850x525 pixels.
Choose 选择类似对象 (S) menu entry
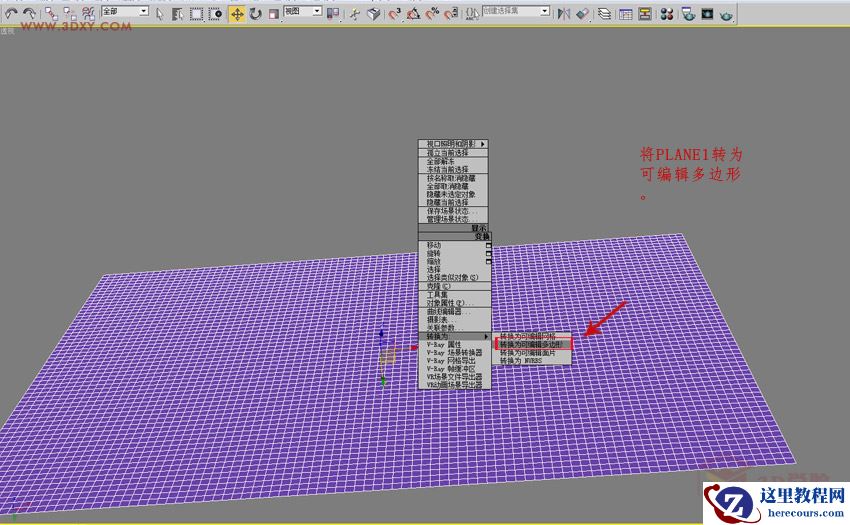tap(454, 278)
